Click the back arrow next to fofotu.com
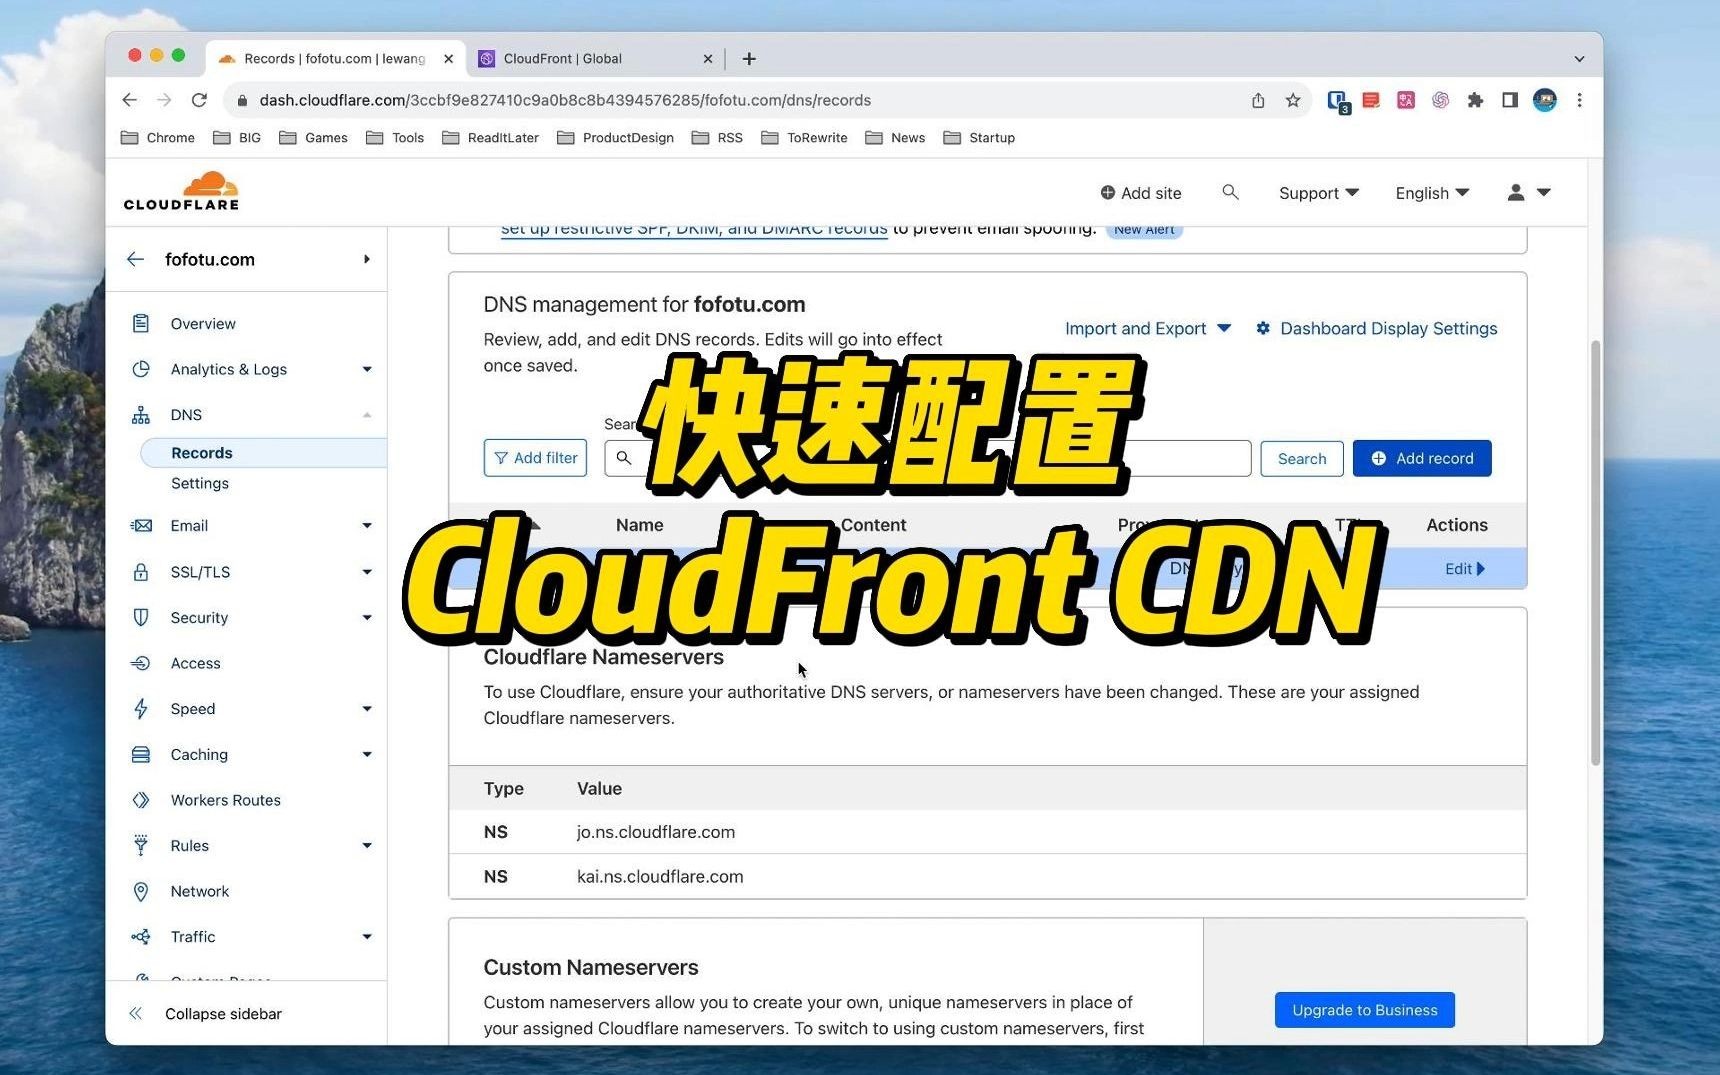The image size is (1720, 1075). coord(136,259)
